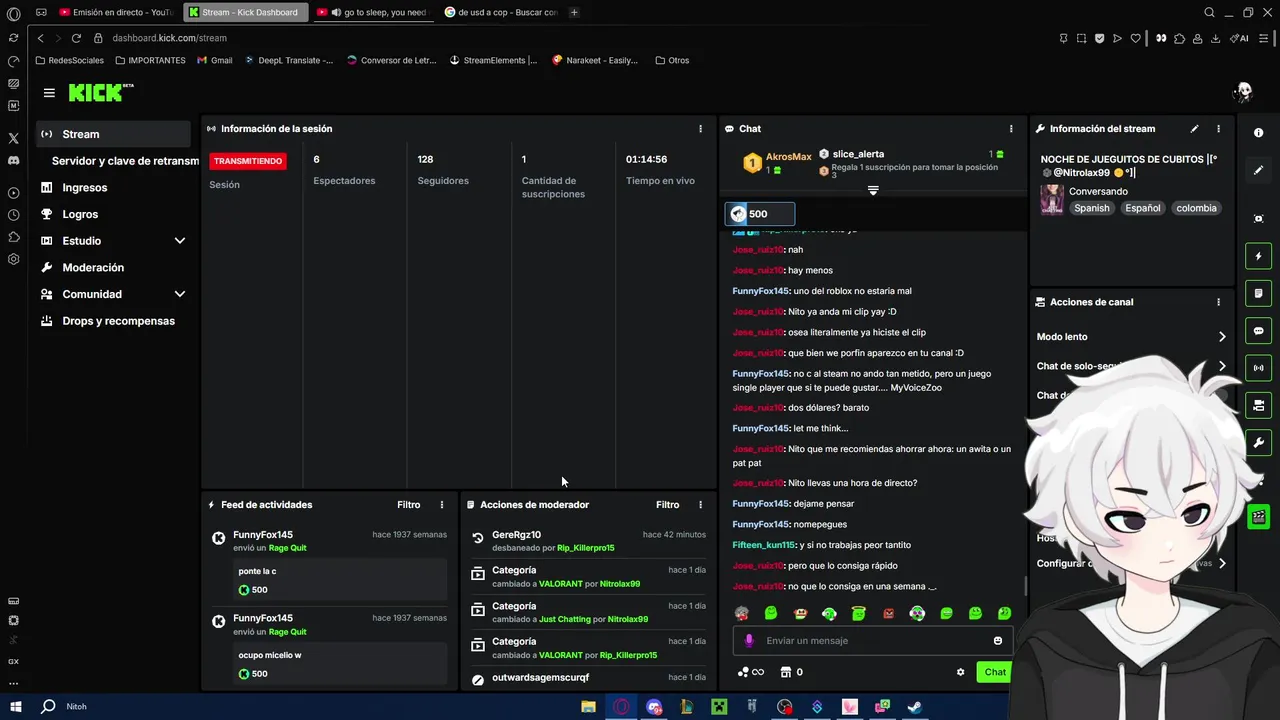Edit stream information with pencil icon

1194,129
